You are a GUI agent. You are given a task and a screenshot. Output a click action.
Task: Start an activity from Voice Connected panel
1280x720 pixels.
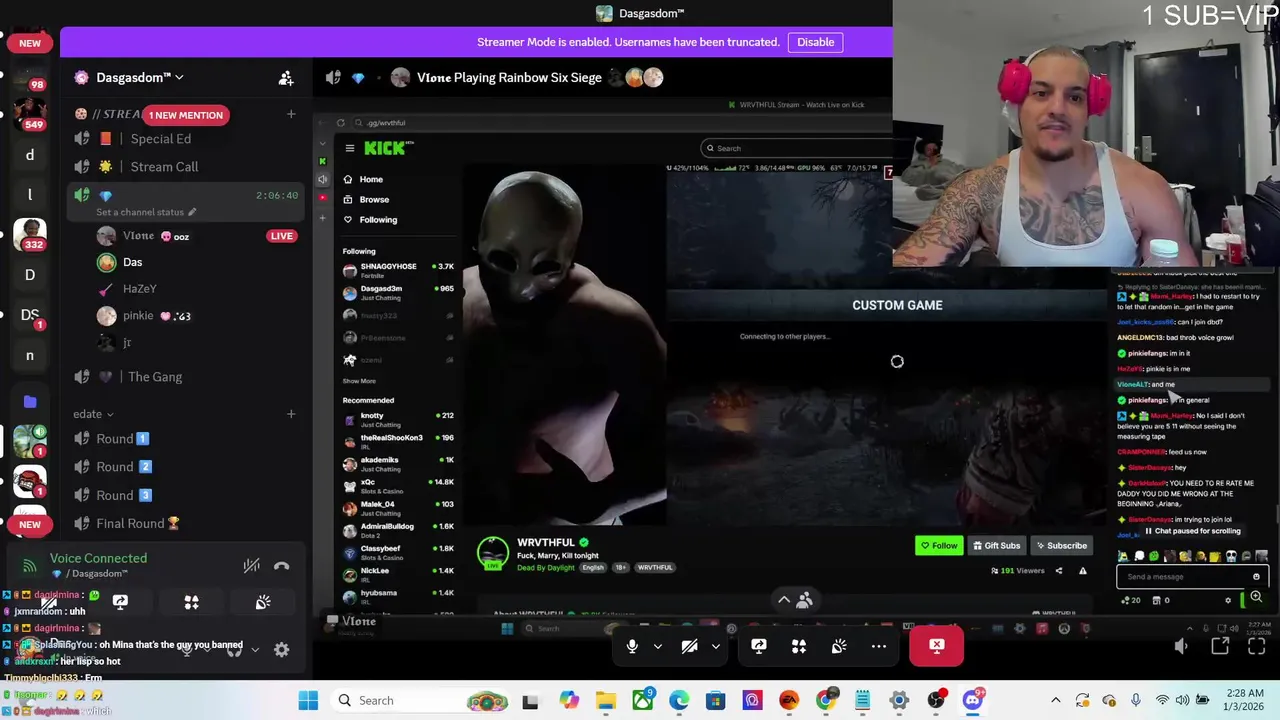coord(191,602)
